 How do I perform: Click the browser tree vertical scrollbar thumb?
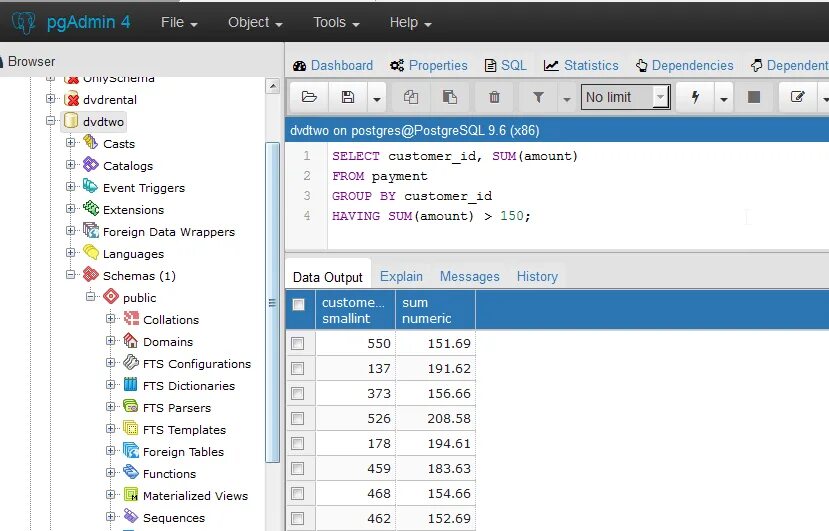273,302
